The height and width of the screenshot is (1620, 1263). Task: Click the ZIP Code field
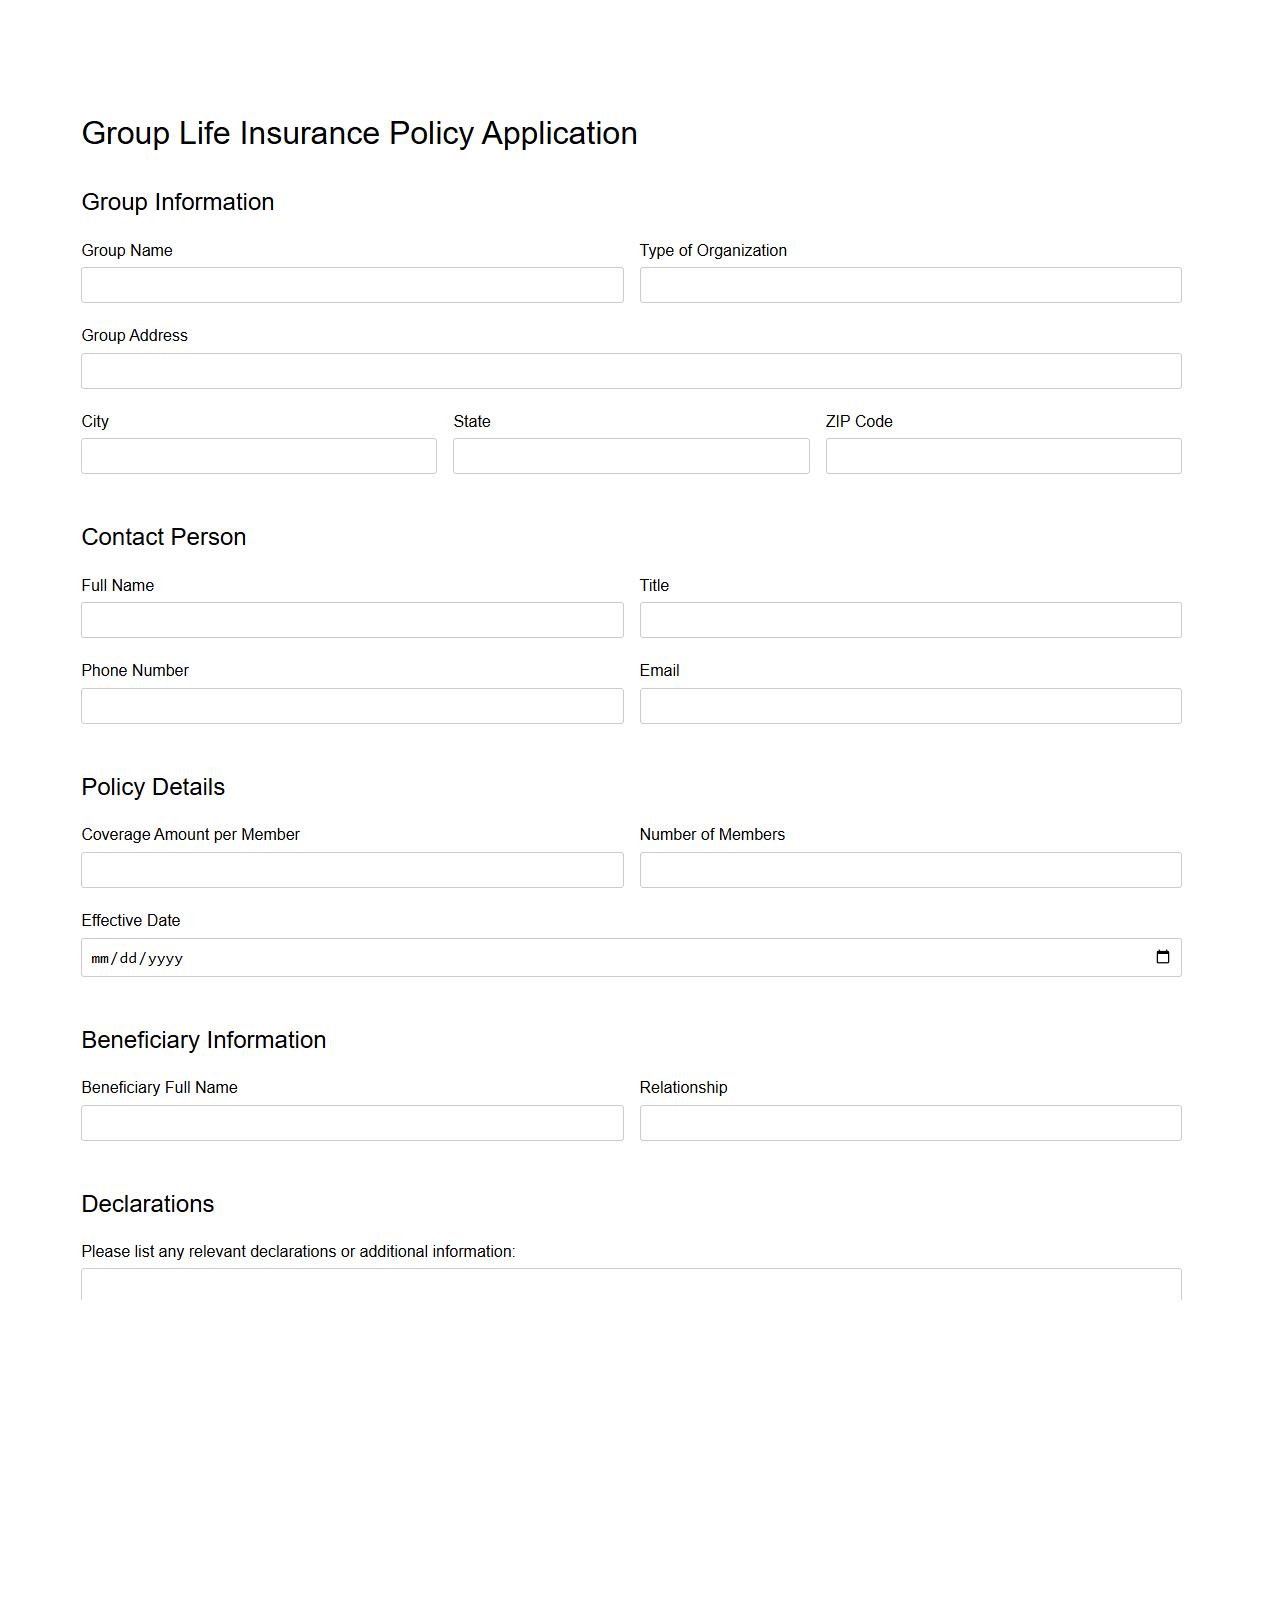[1003, 456]
